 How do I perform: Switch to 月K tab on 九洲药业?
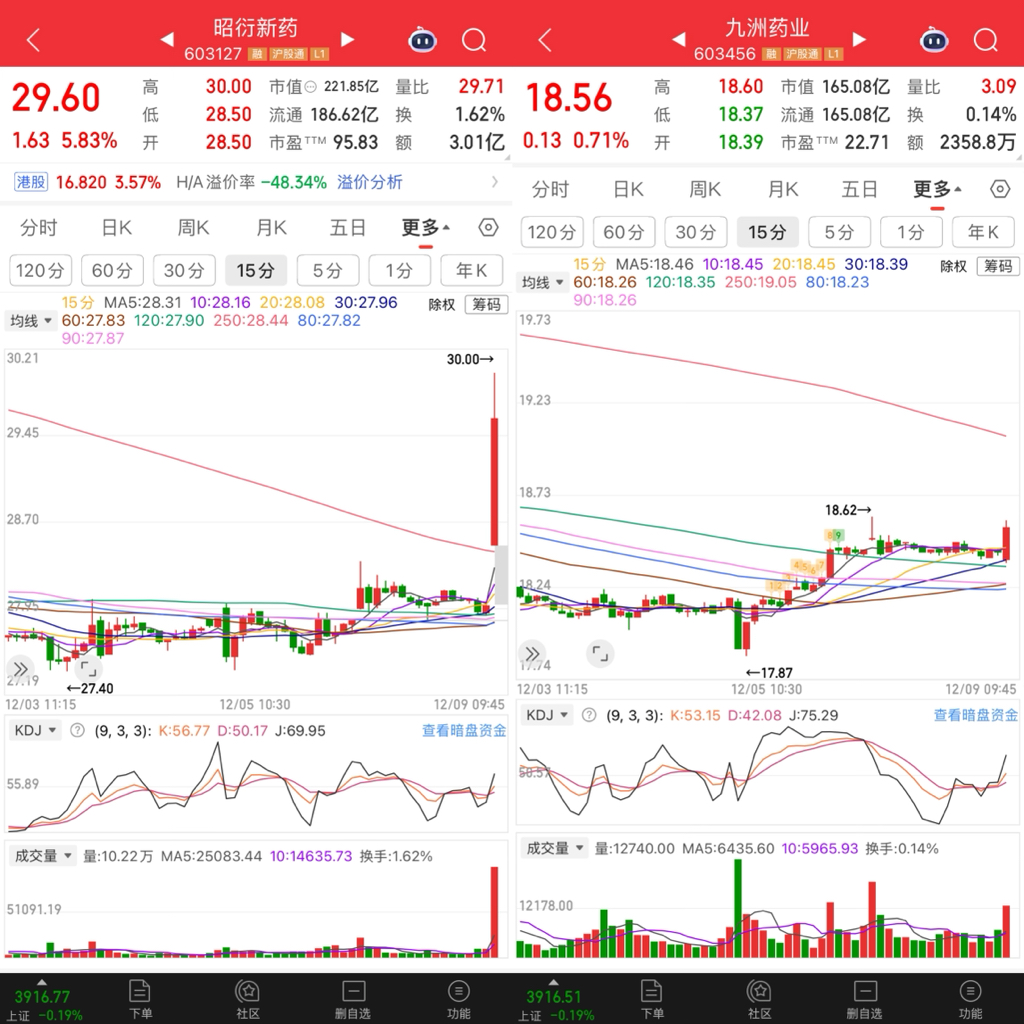click(x=783, y=189)
